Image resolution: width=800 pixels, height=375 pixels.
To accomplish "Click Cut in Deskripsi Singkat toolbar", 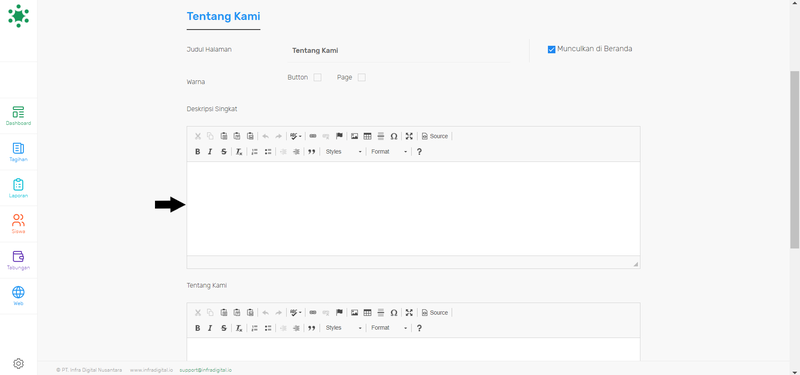I will tap(198, 136).
